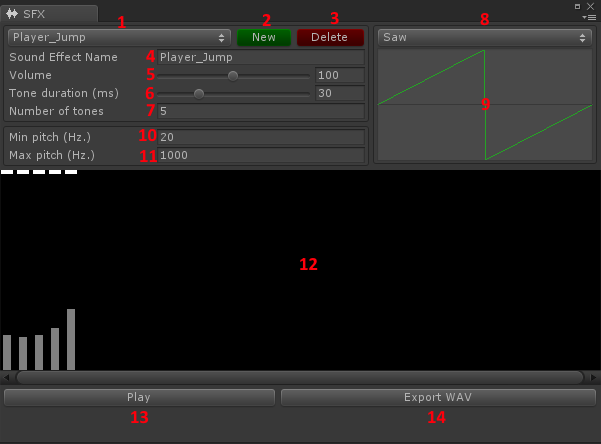Image resolution: width=601 pixels, height=444 pixels.
Task: Select the SFX tab
Action: coord(49,14)
